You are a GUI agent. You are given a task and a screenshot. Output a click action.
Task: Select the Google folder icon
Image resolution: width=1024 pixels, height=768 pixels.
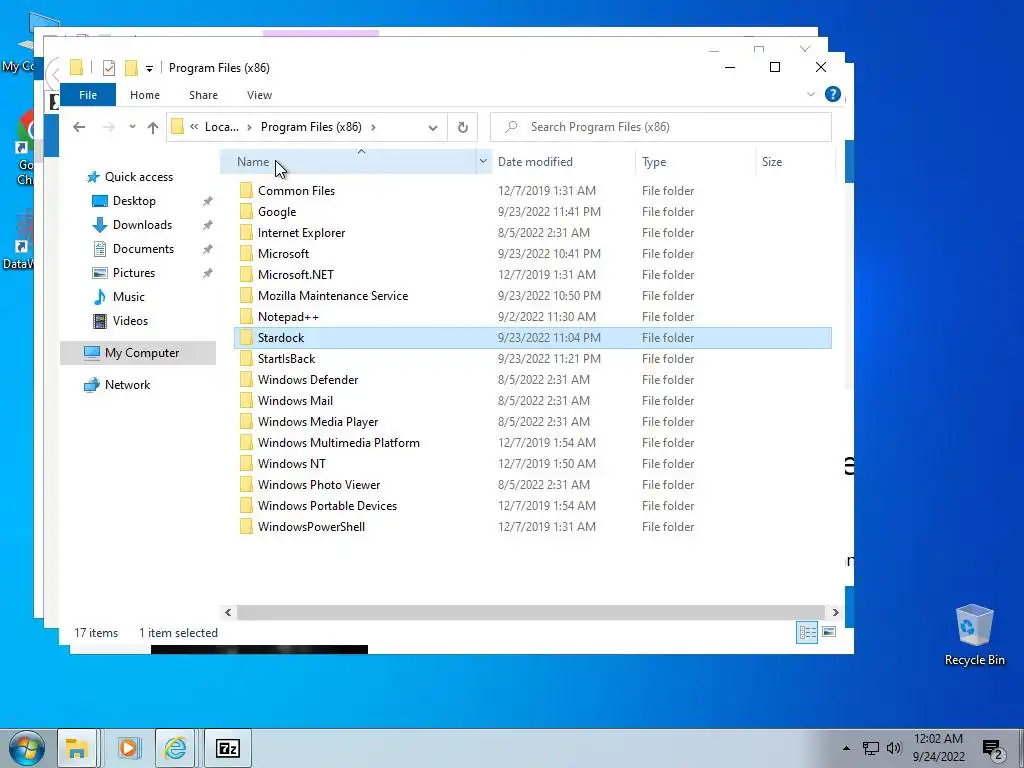point(246,212)
